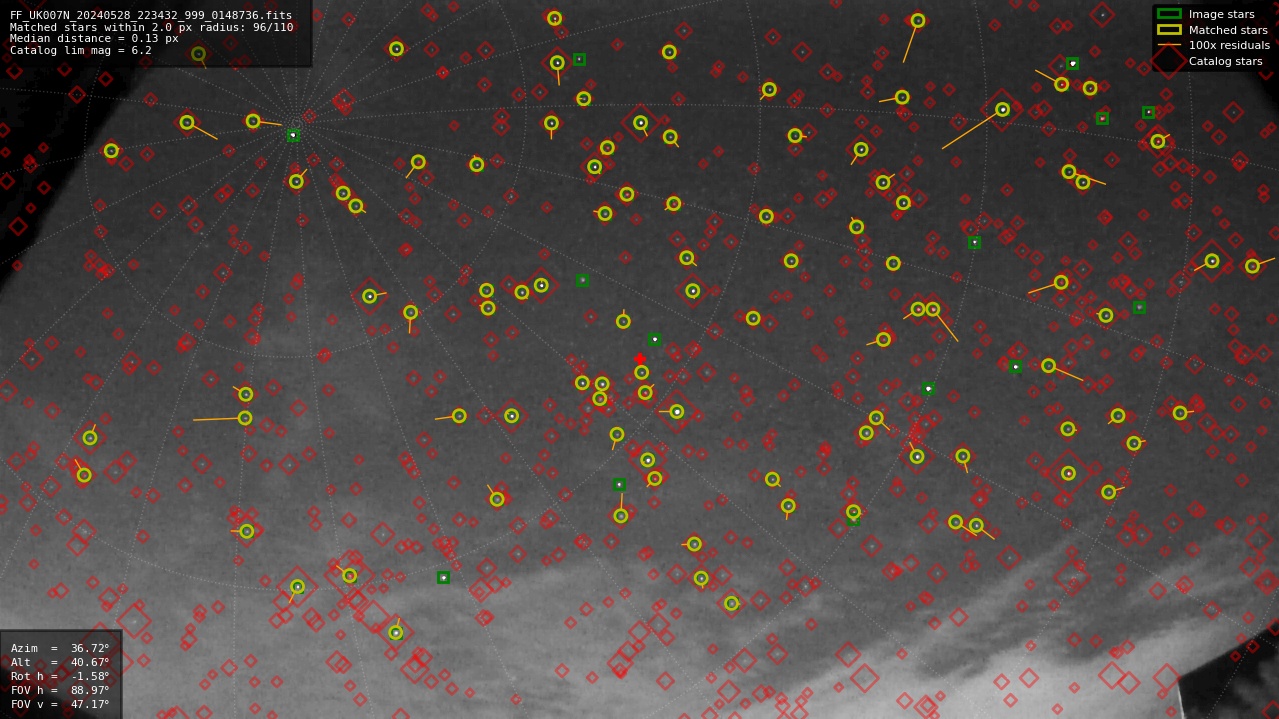Click the yellow Matched stars legend box
The height and width of the screenshot is (719, 1279).
coord(1169,30)
